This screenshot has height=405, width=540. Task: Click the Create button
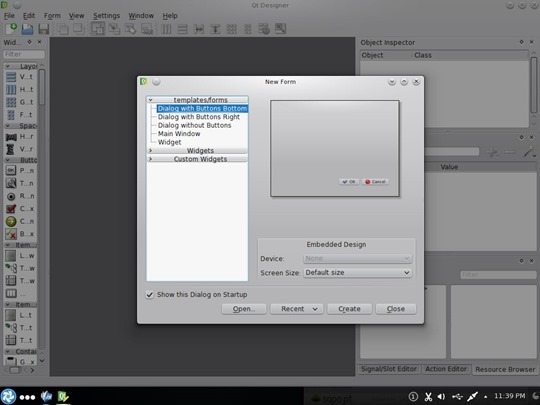pos(350,309)
